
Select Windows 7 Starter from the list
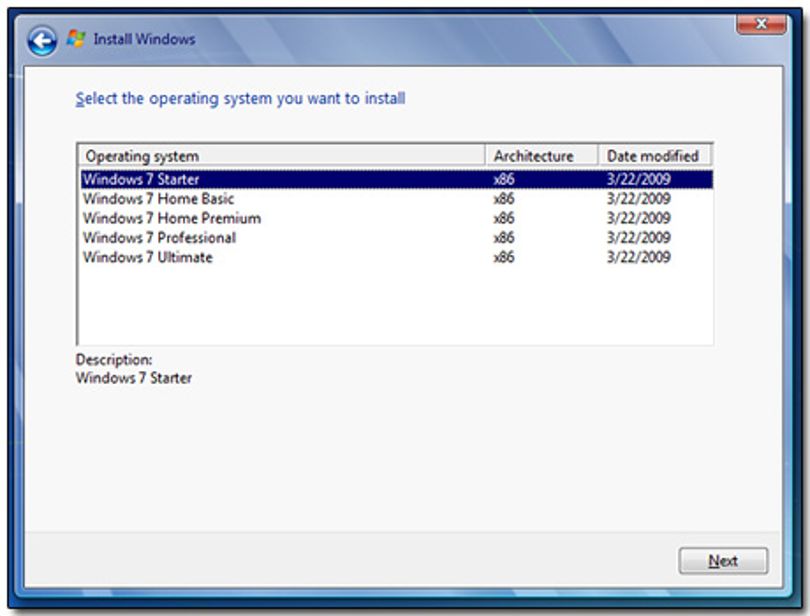(x=397, y=179)
